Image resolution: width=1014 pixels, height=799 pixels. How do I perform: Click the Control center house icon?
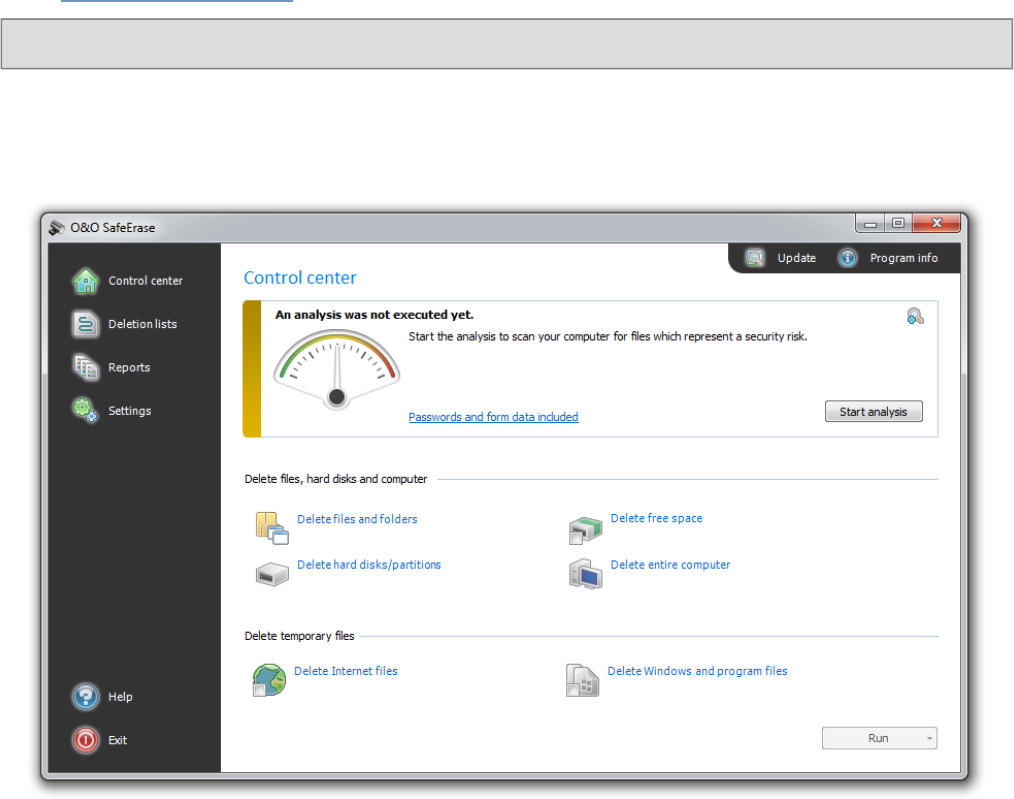coord(85,281)
